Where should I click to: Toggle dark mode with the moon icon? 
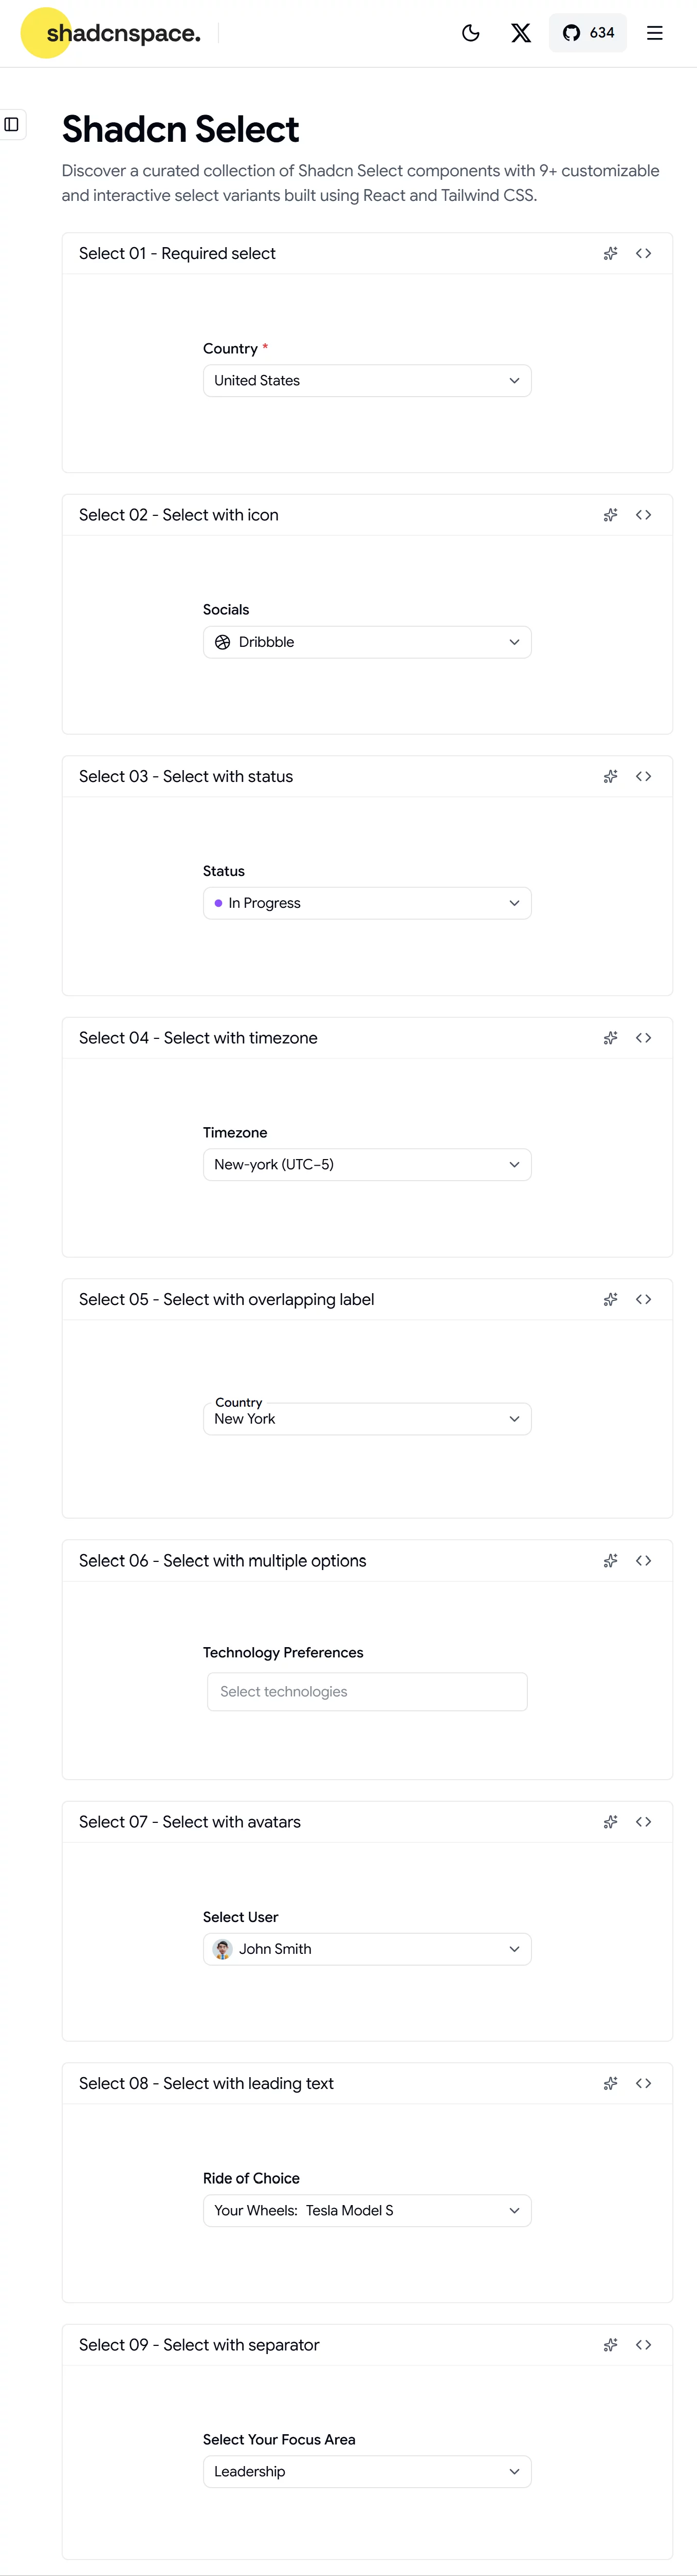471,33
